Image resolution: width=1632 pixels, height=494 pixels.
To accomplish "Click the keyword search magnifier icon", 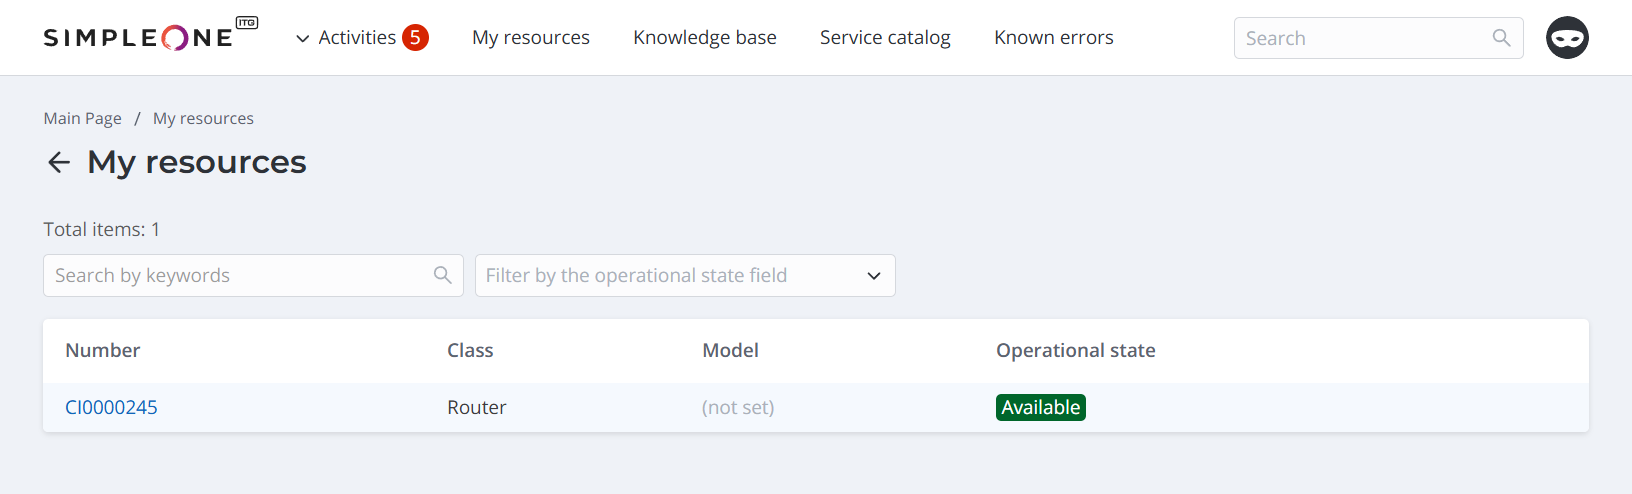I will pyautogui.click(x=442, y=275).
